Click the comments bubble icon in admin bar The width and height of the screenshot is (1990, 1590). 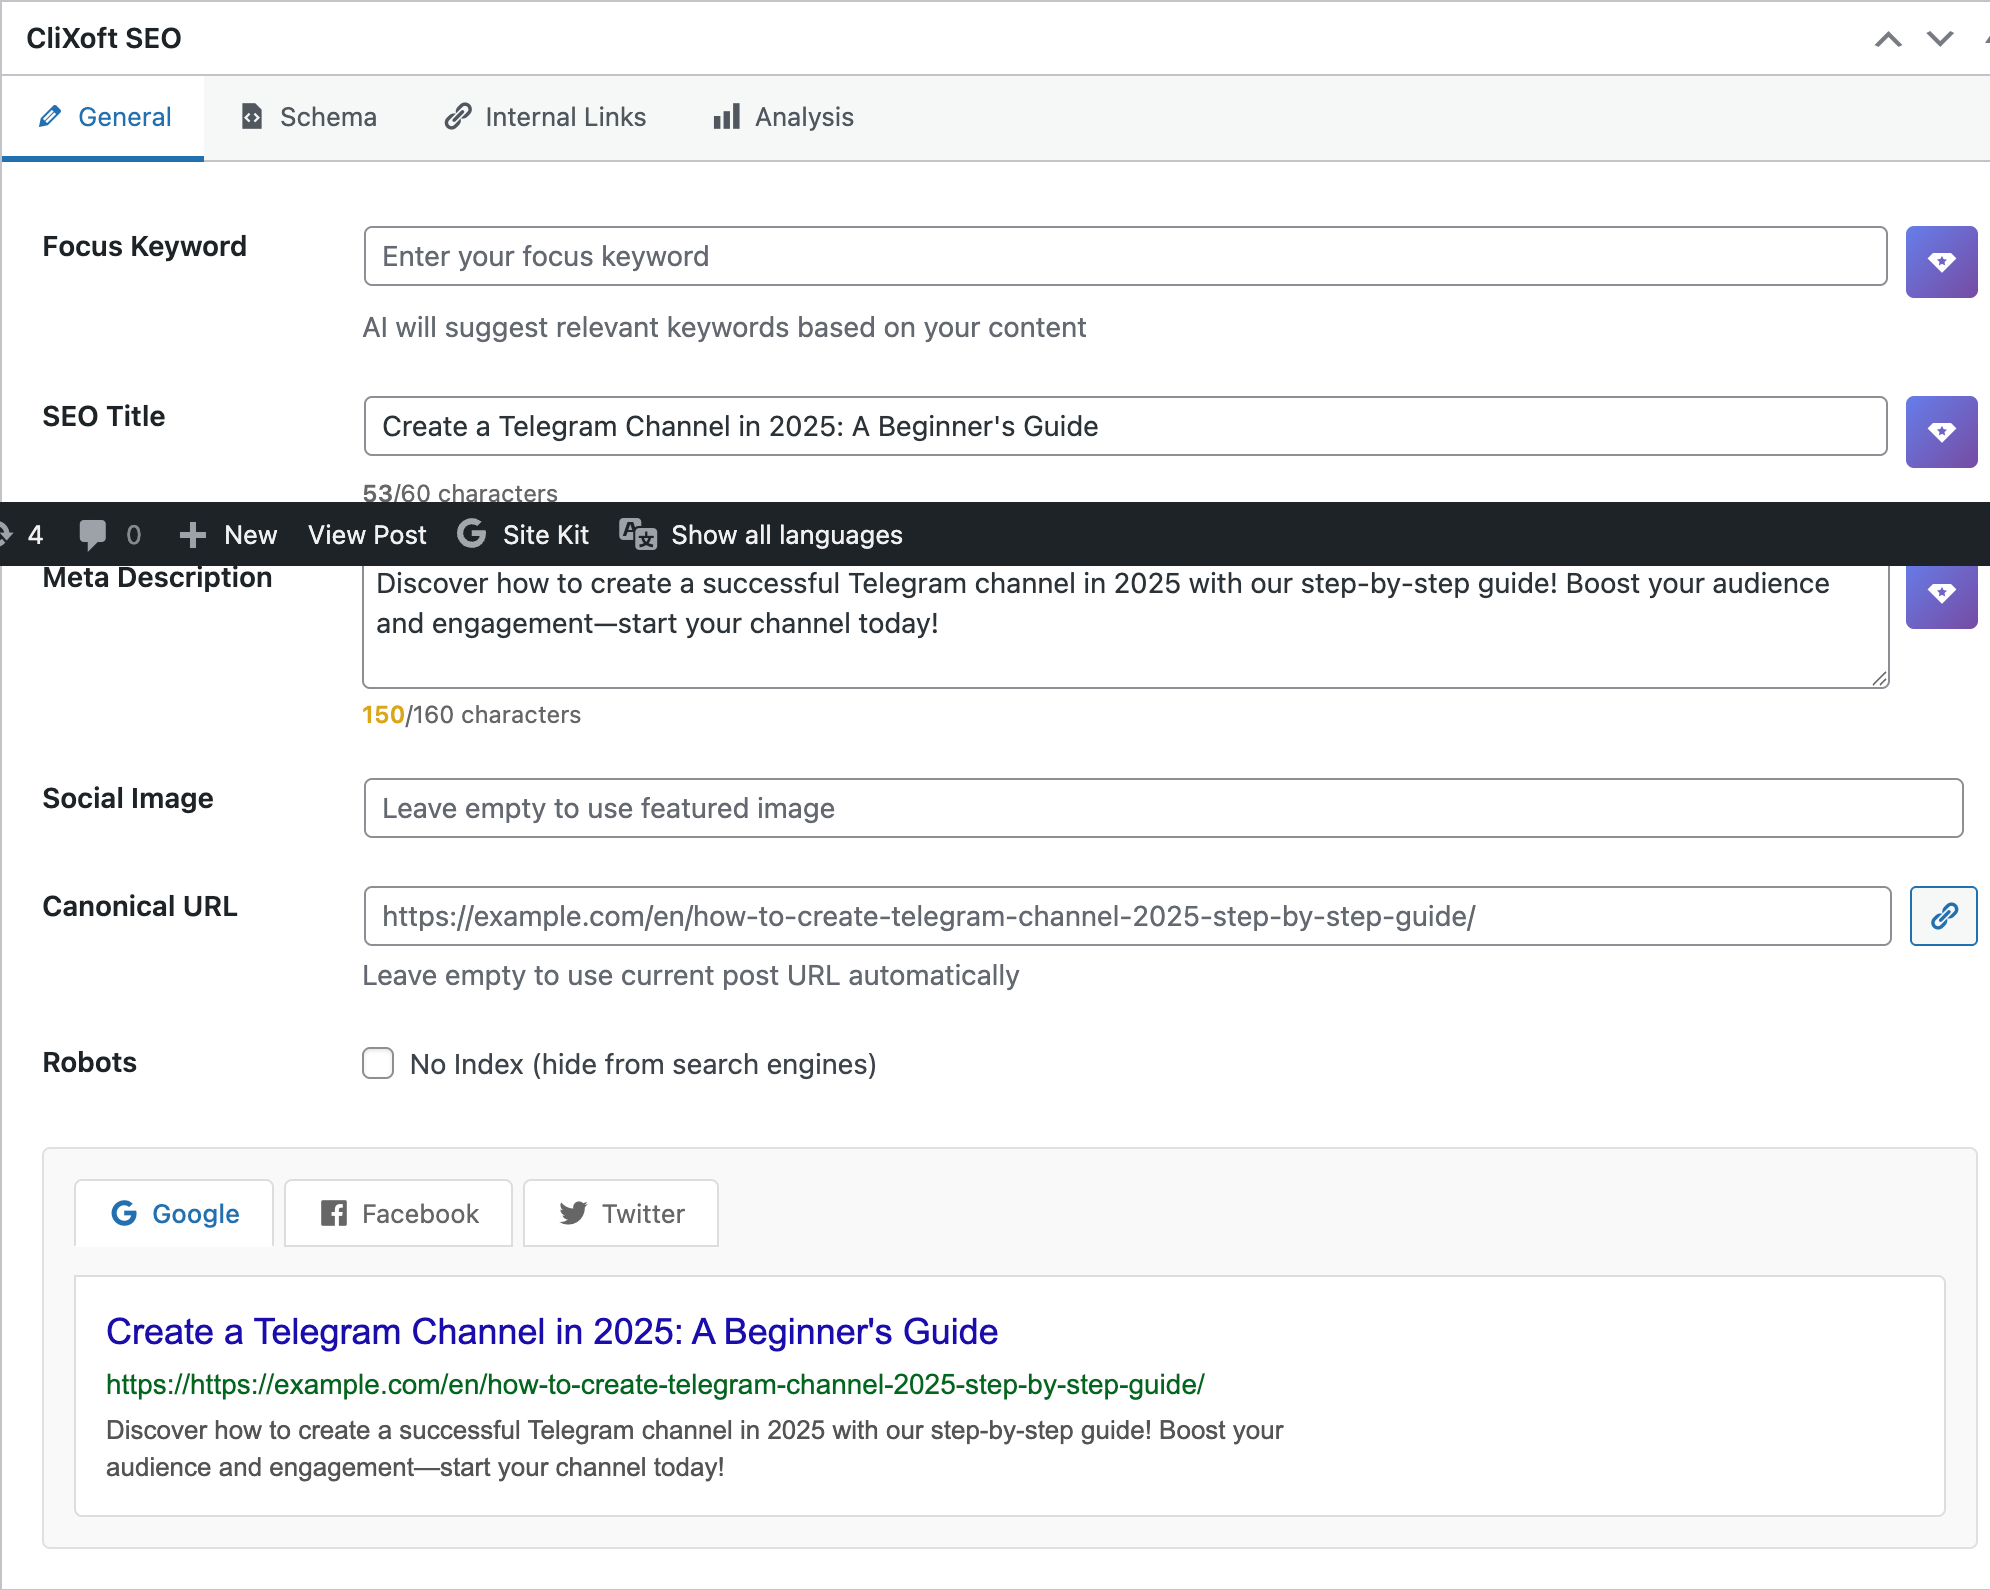tap(92, 535)
